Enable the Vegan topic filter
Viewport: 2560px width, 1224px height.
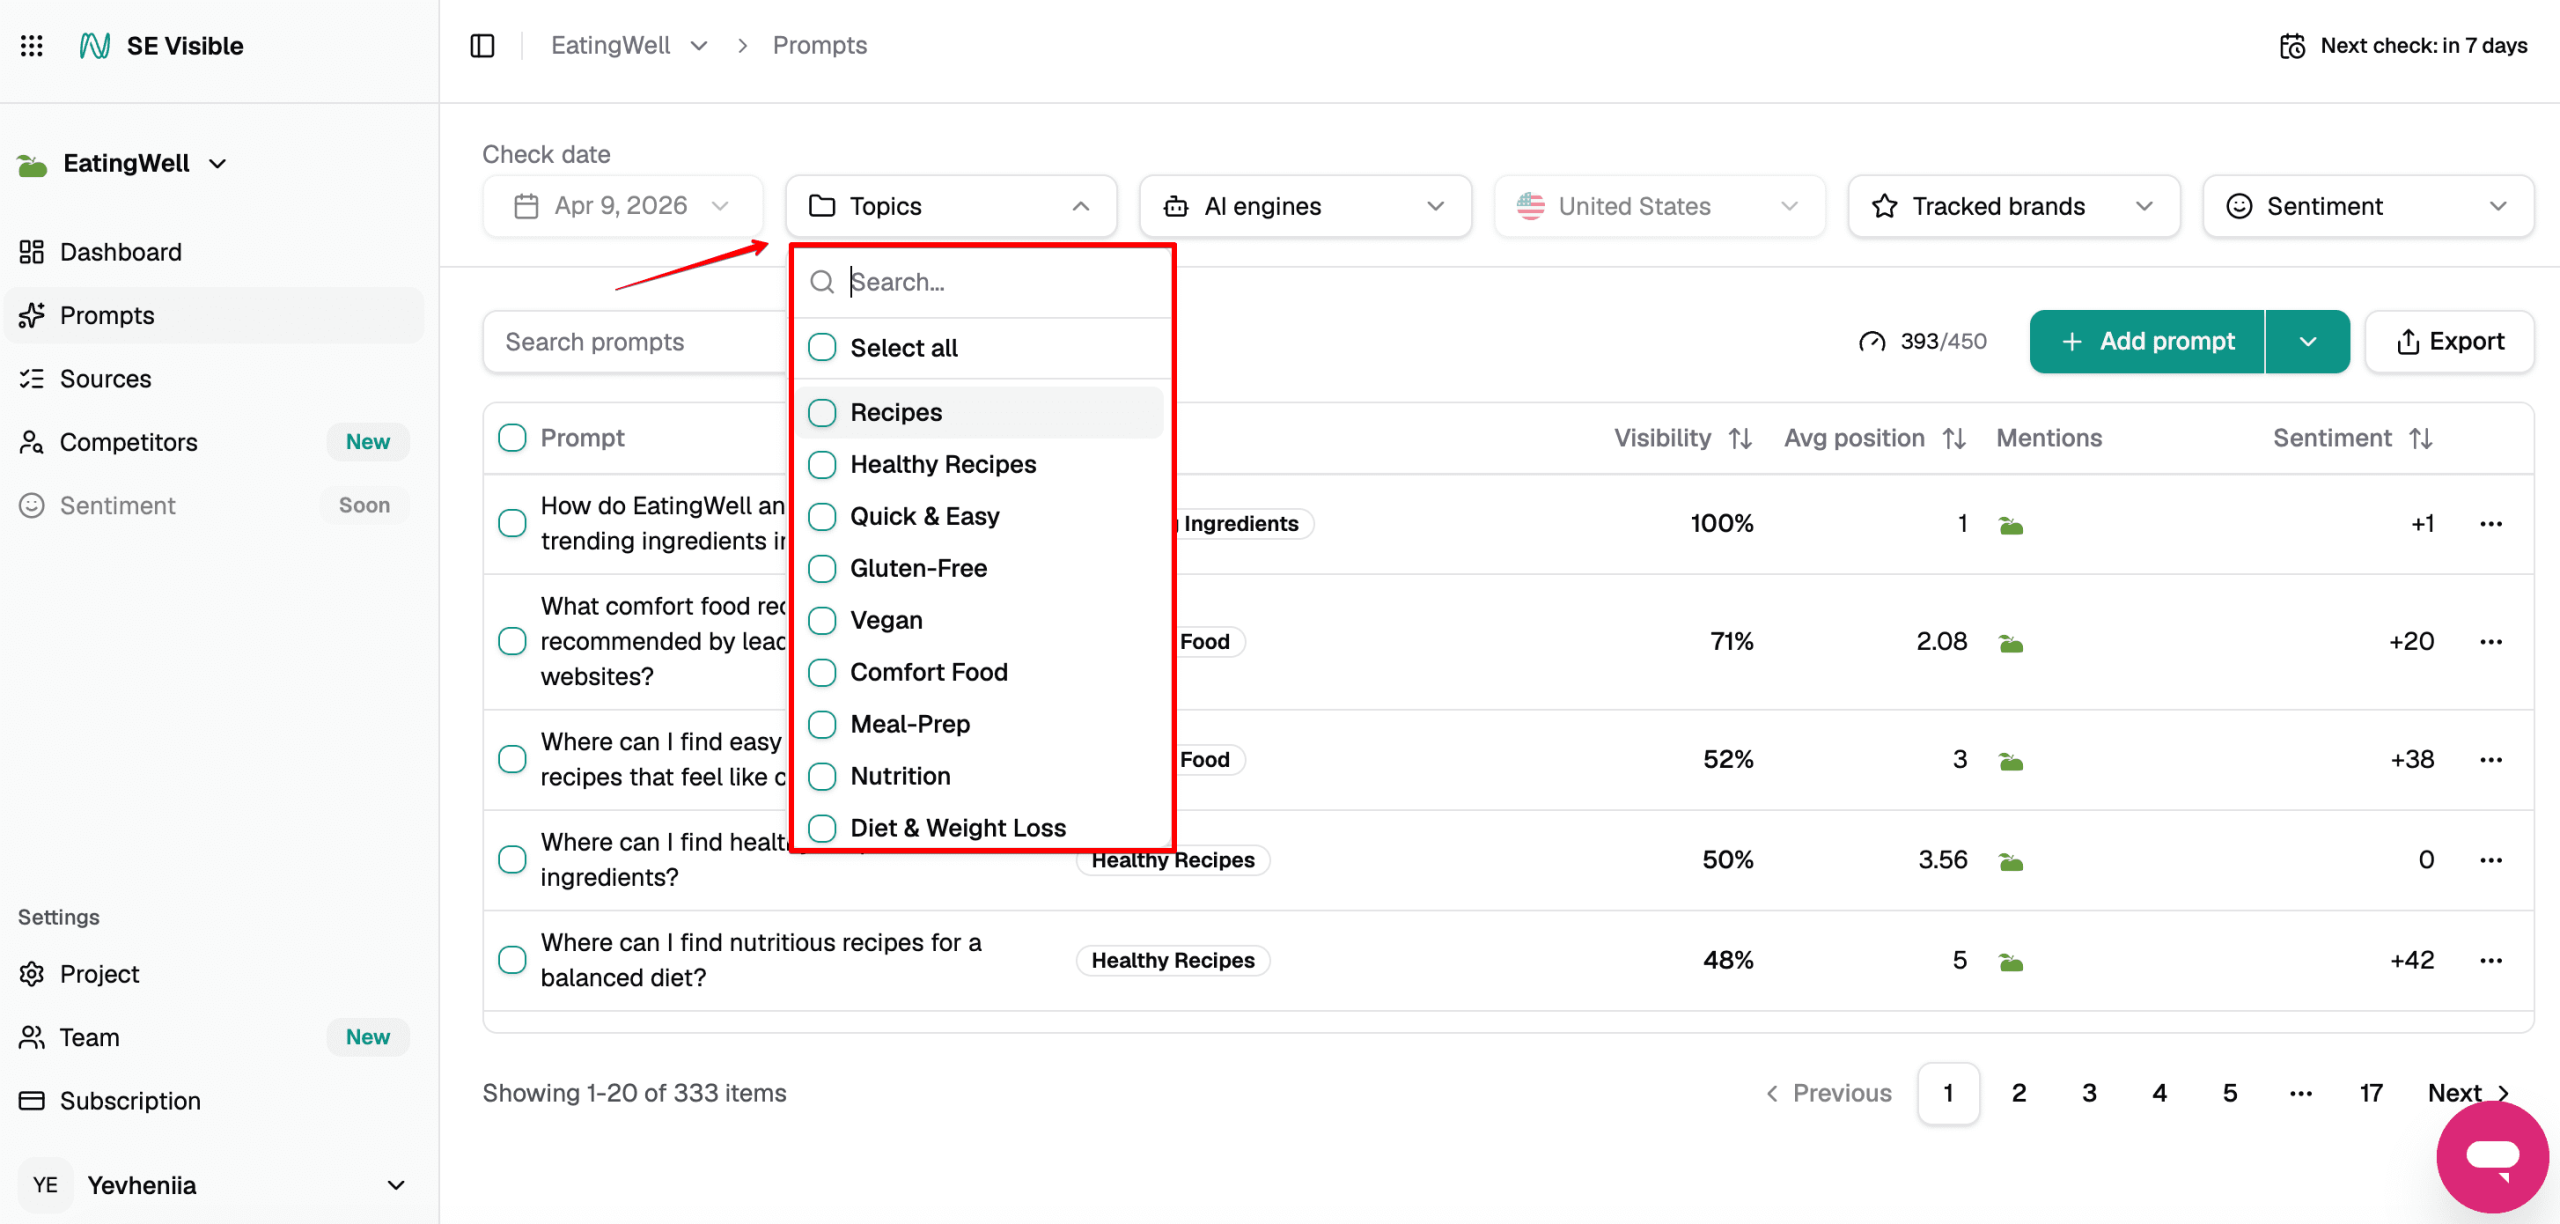[822, 620]
